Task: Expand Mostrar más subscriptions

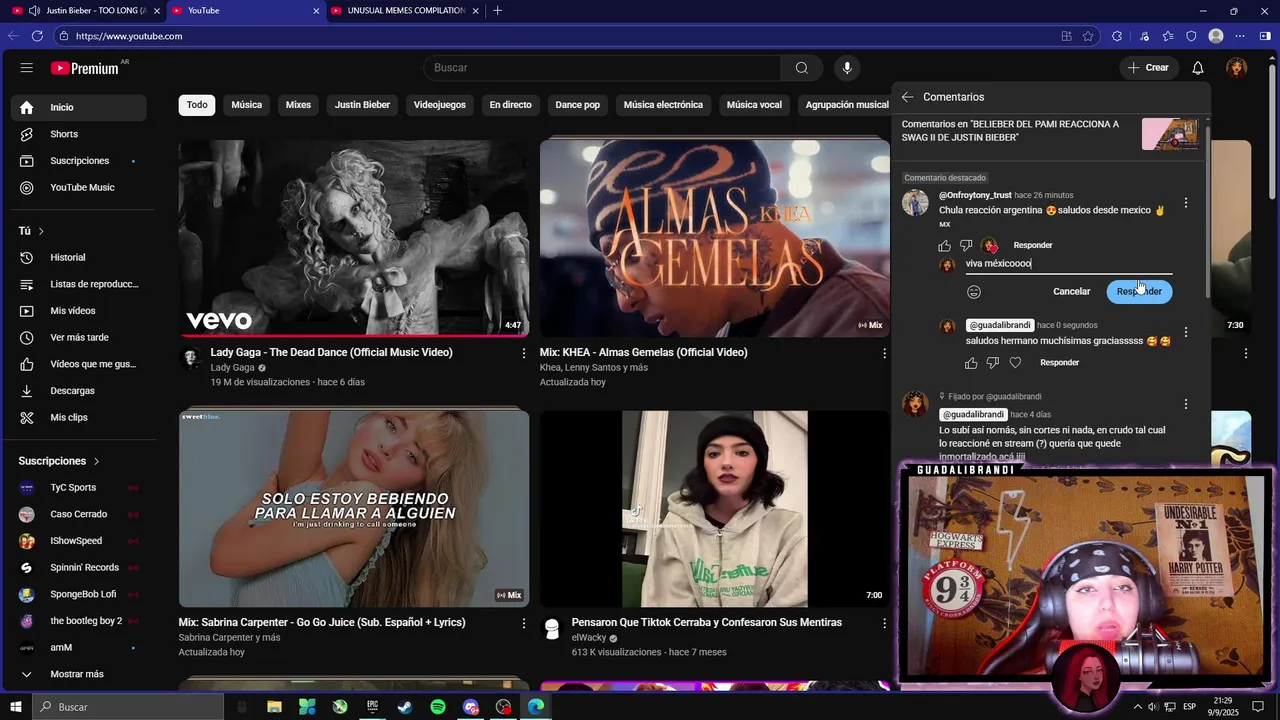Action: pyautogui.click(x=79, y=674)
